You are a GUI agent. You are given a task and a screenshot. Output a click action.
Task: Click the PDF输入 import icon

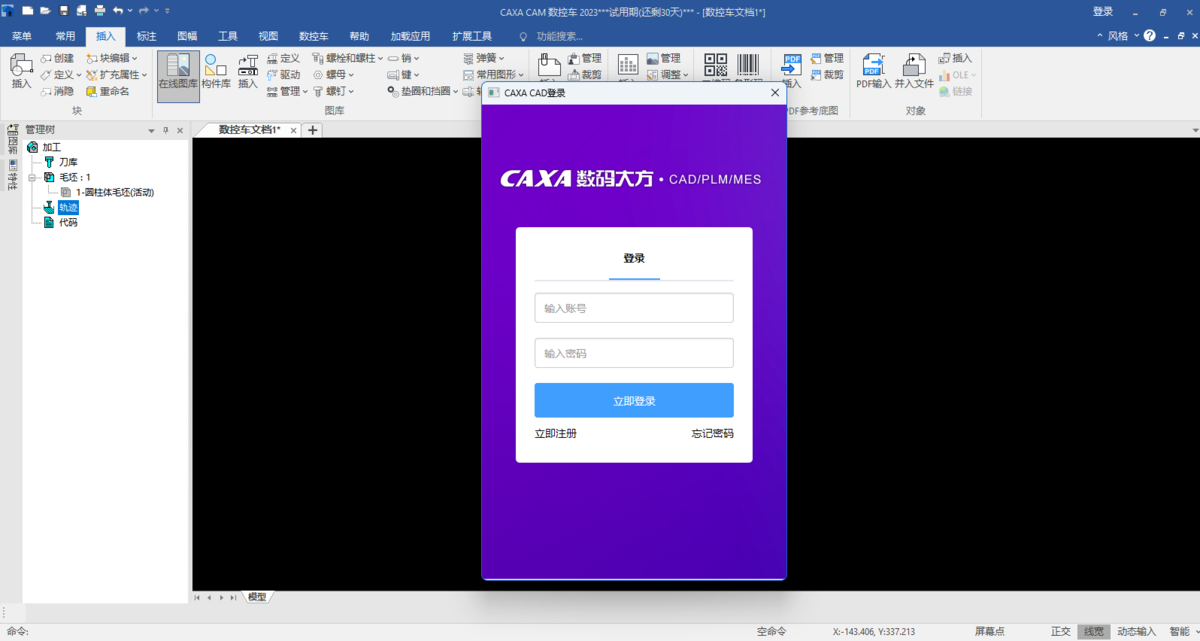point(873,72)
